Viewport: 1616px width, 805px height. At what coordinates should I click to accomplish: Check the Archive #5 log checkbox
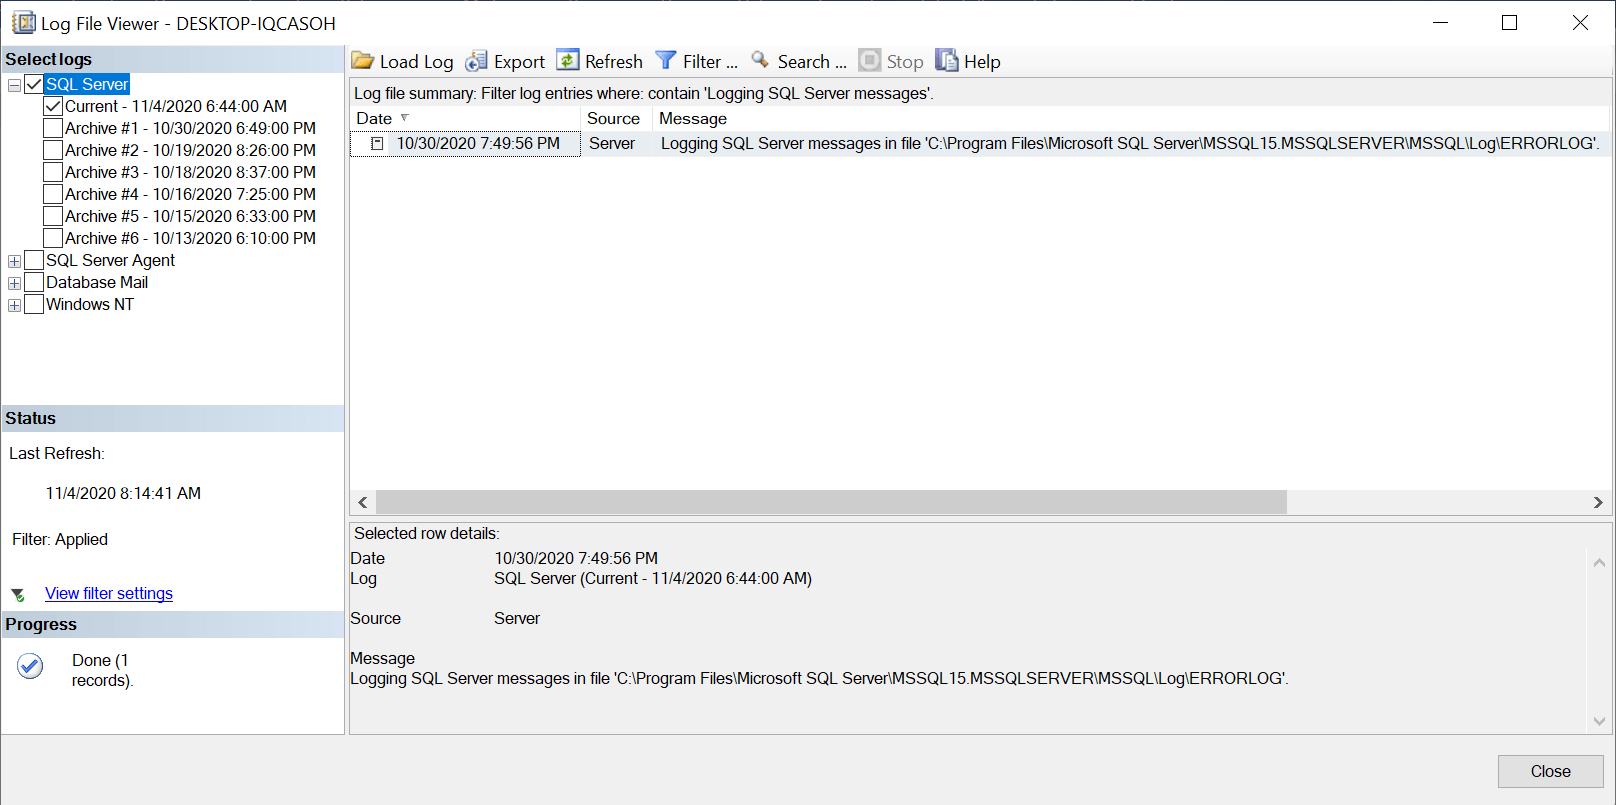(x=53, y=216)
